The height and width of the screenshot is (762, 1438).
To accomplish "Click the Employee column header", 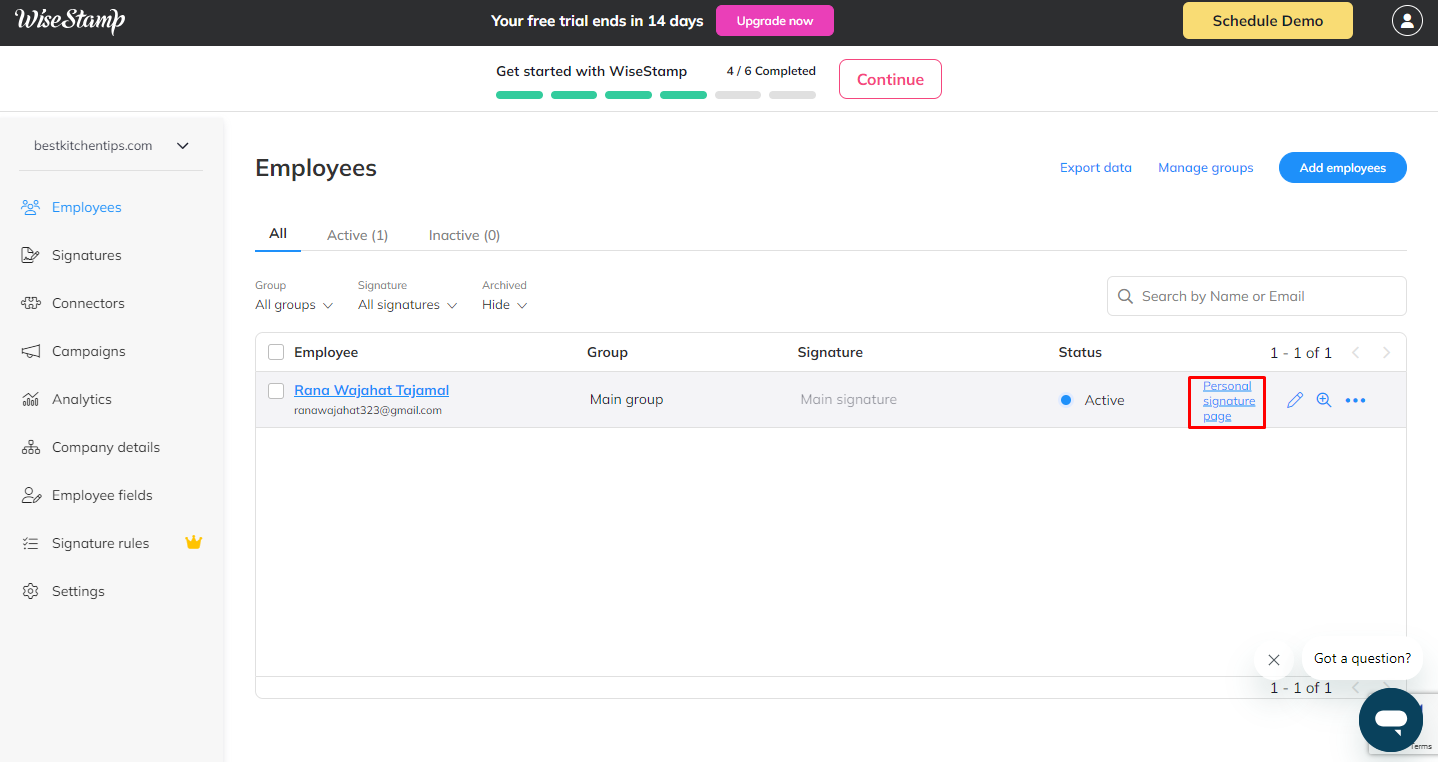I will pyautogui.click(x=326, y=352).
